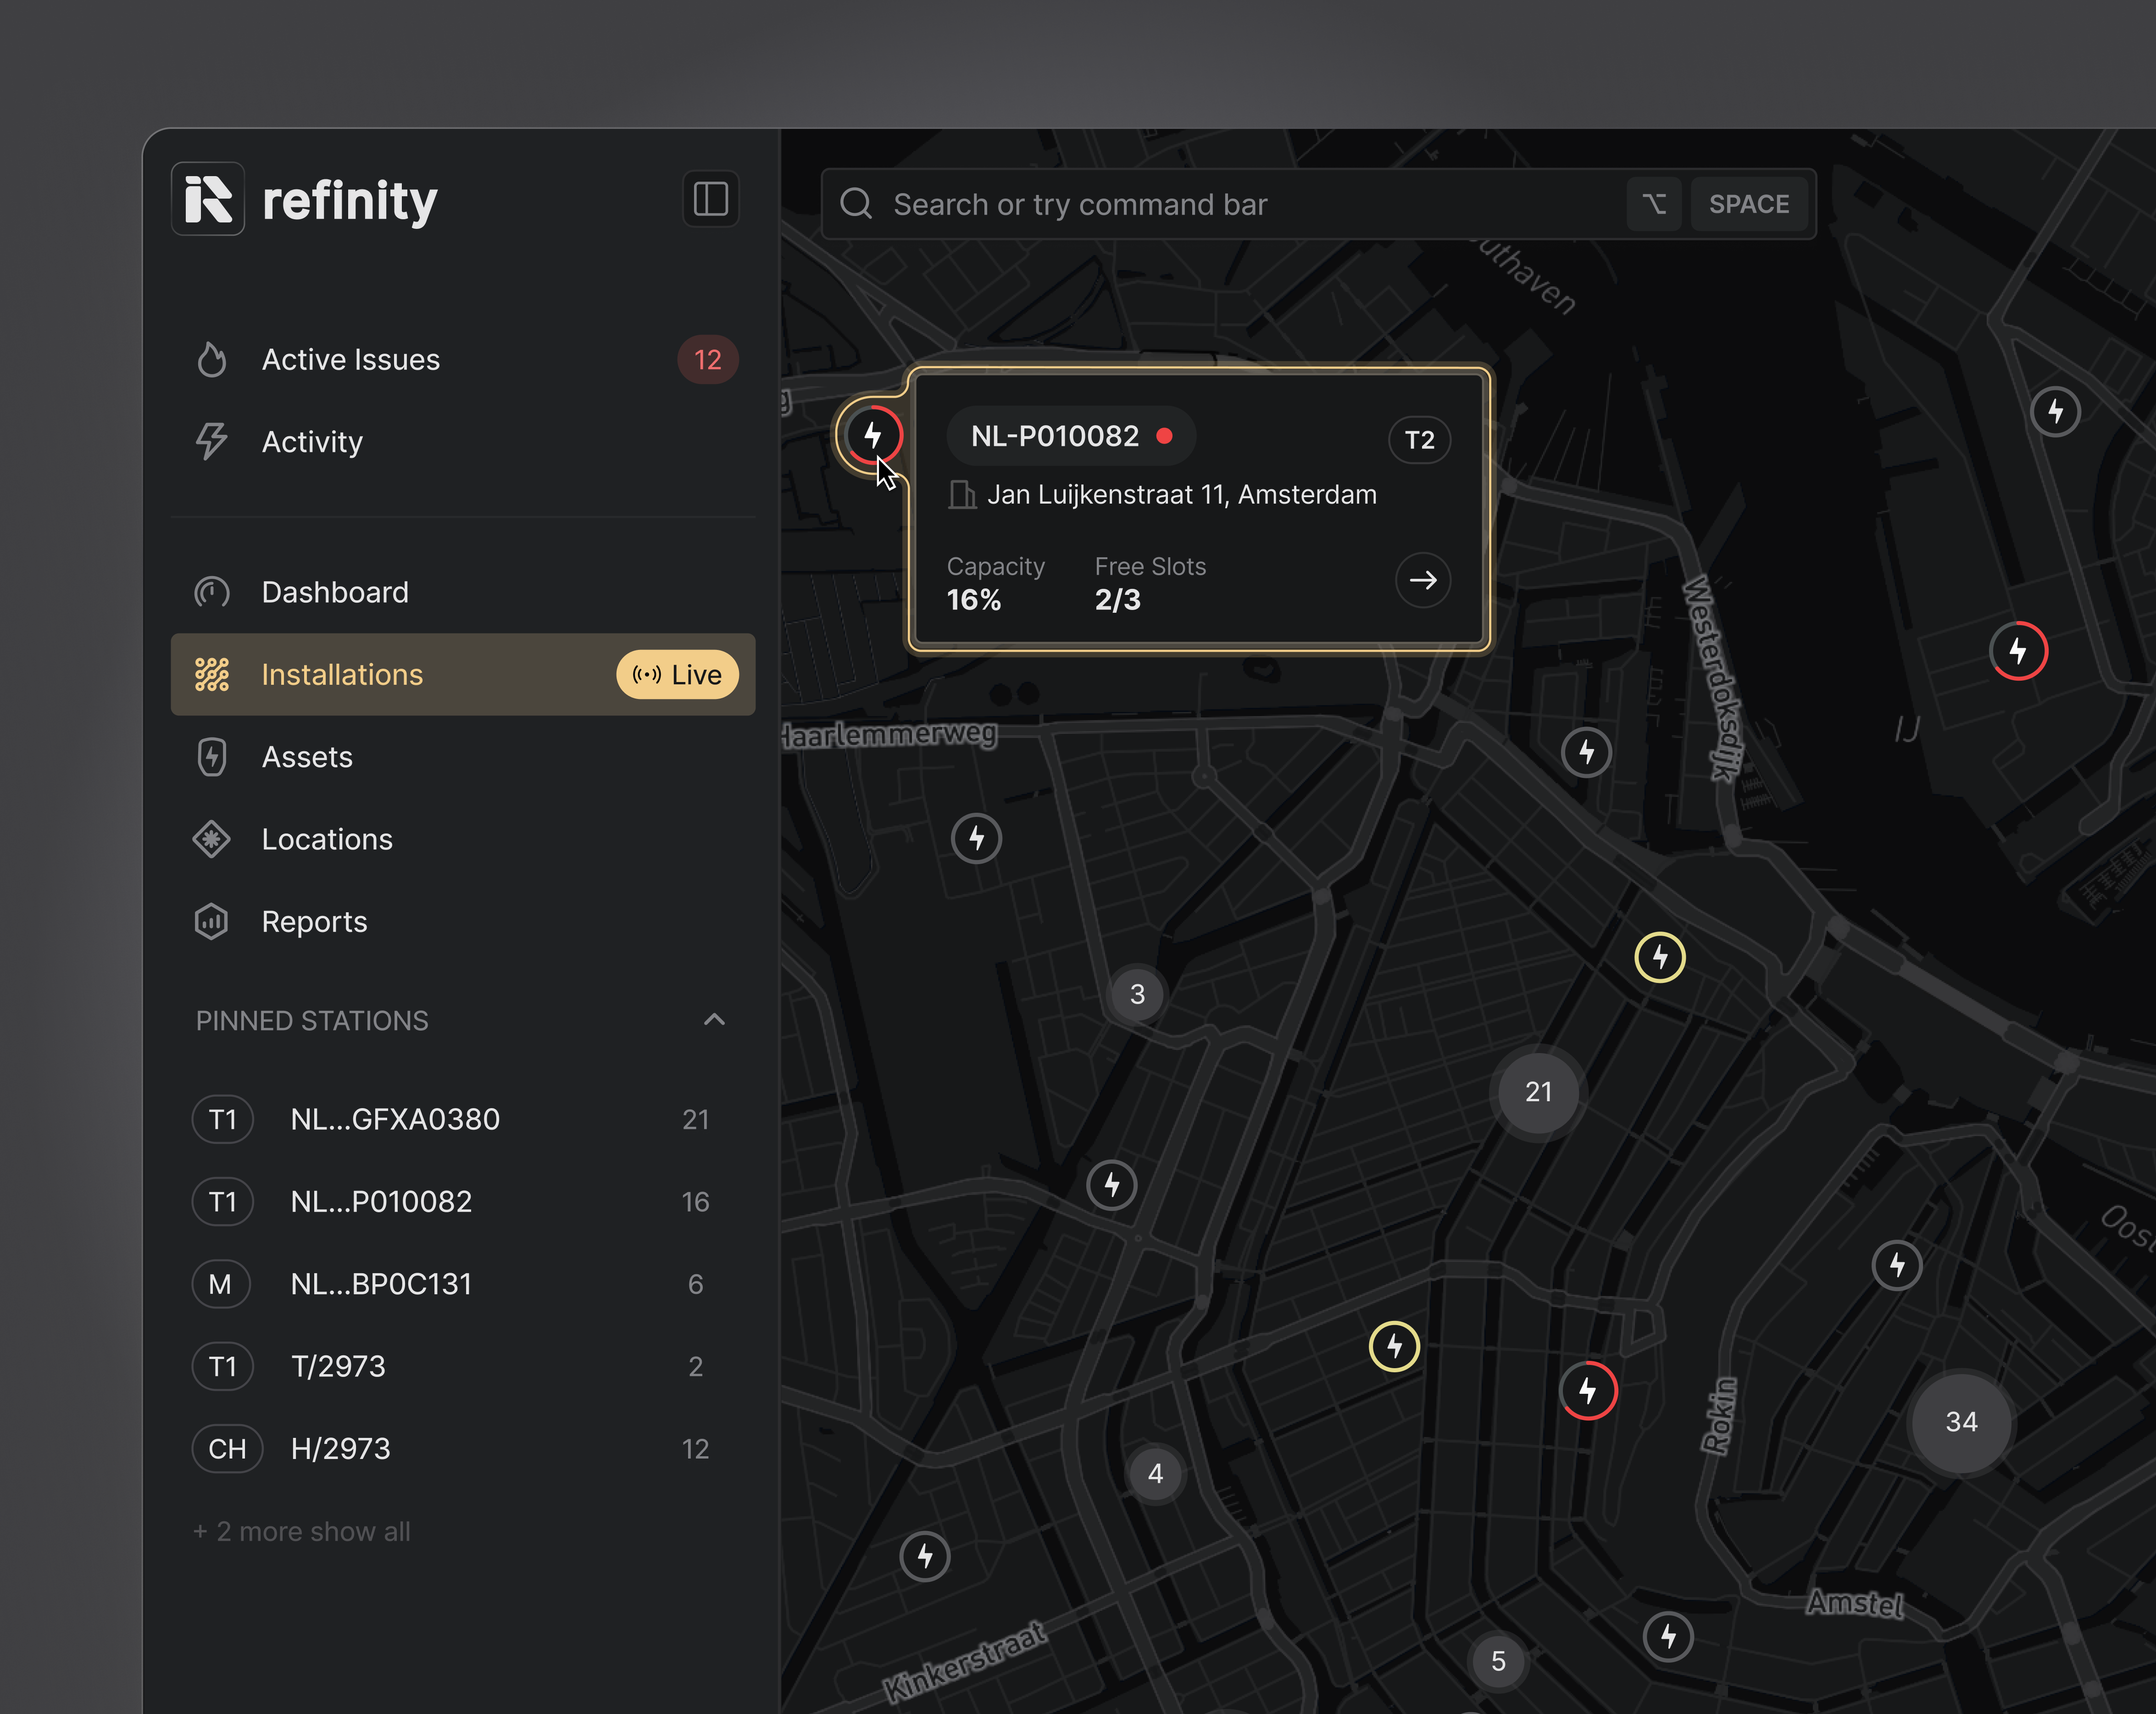2156x1714 pixels.
Task: Expand the command bar filter options
Action: 1654,204
